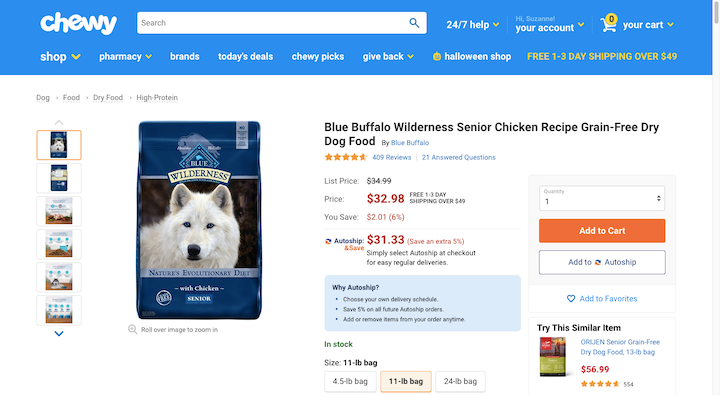Open the shopping cart icon
Viewport: 720px width, 395px height.
(x=609, y=23)
